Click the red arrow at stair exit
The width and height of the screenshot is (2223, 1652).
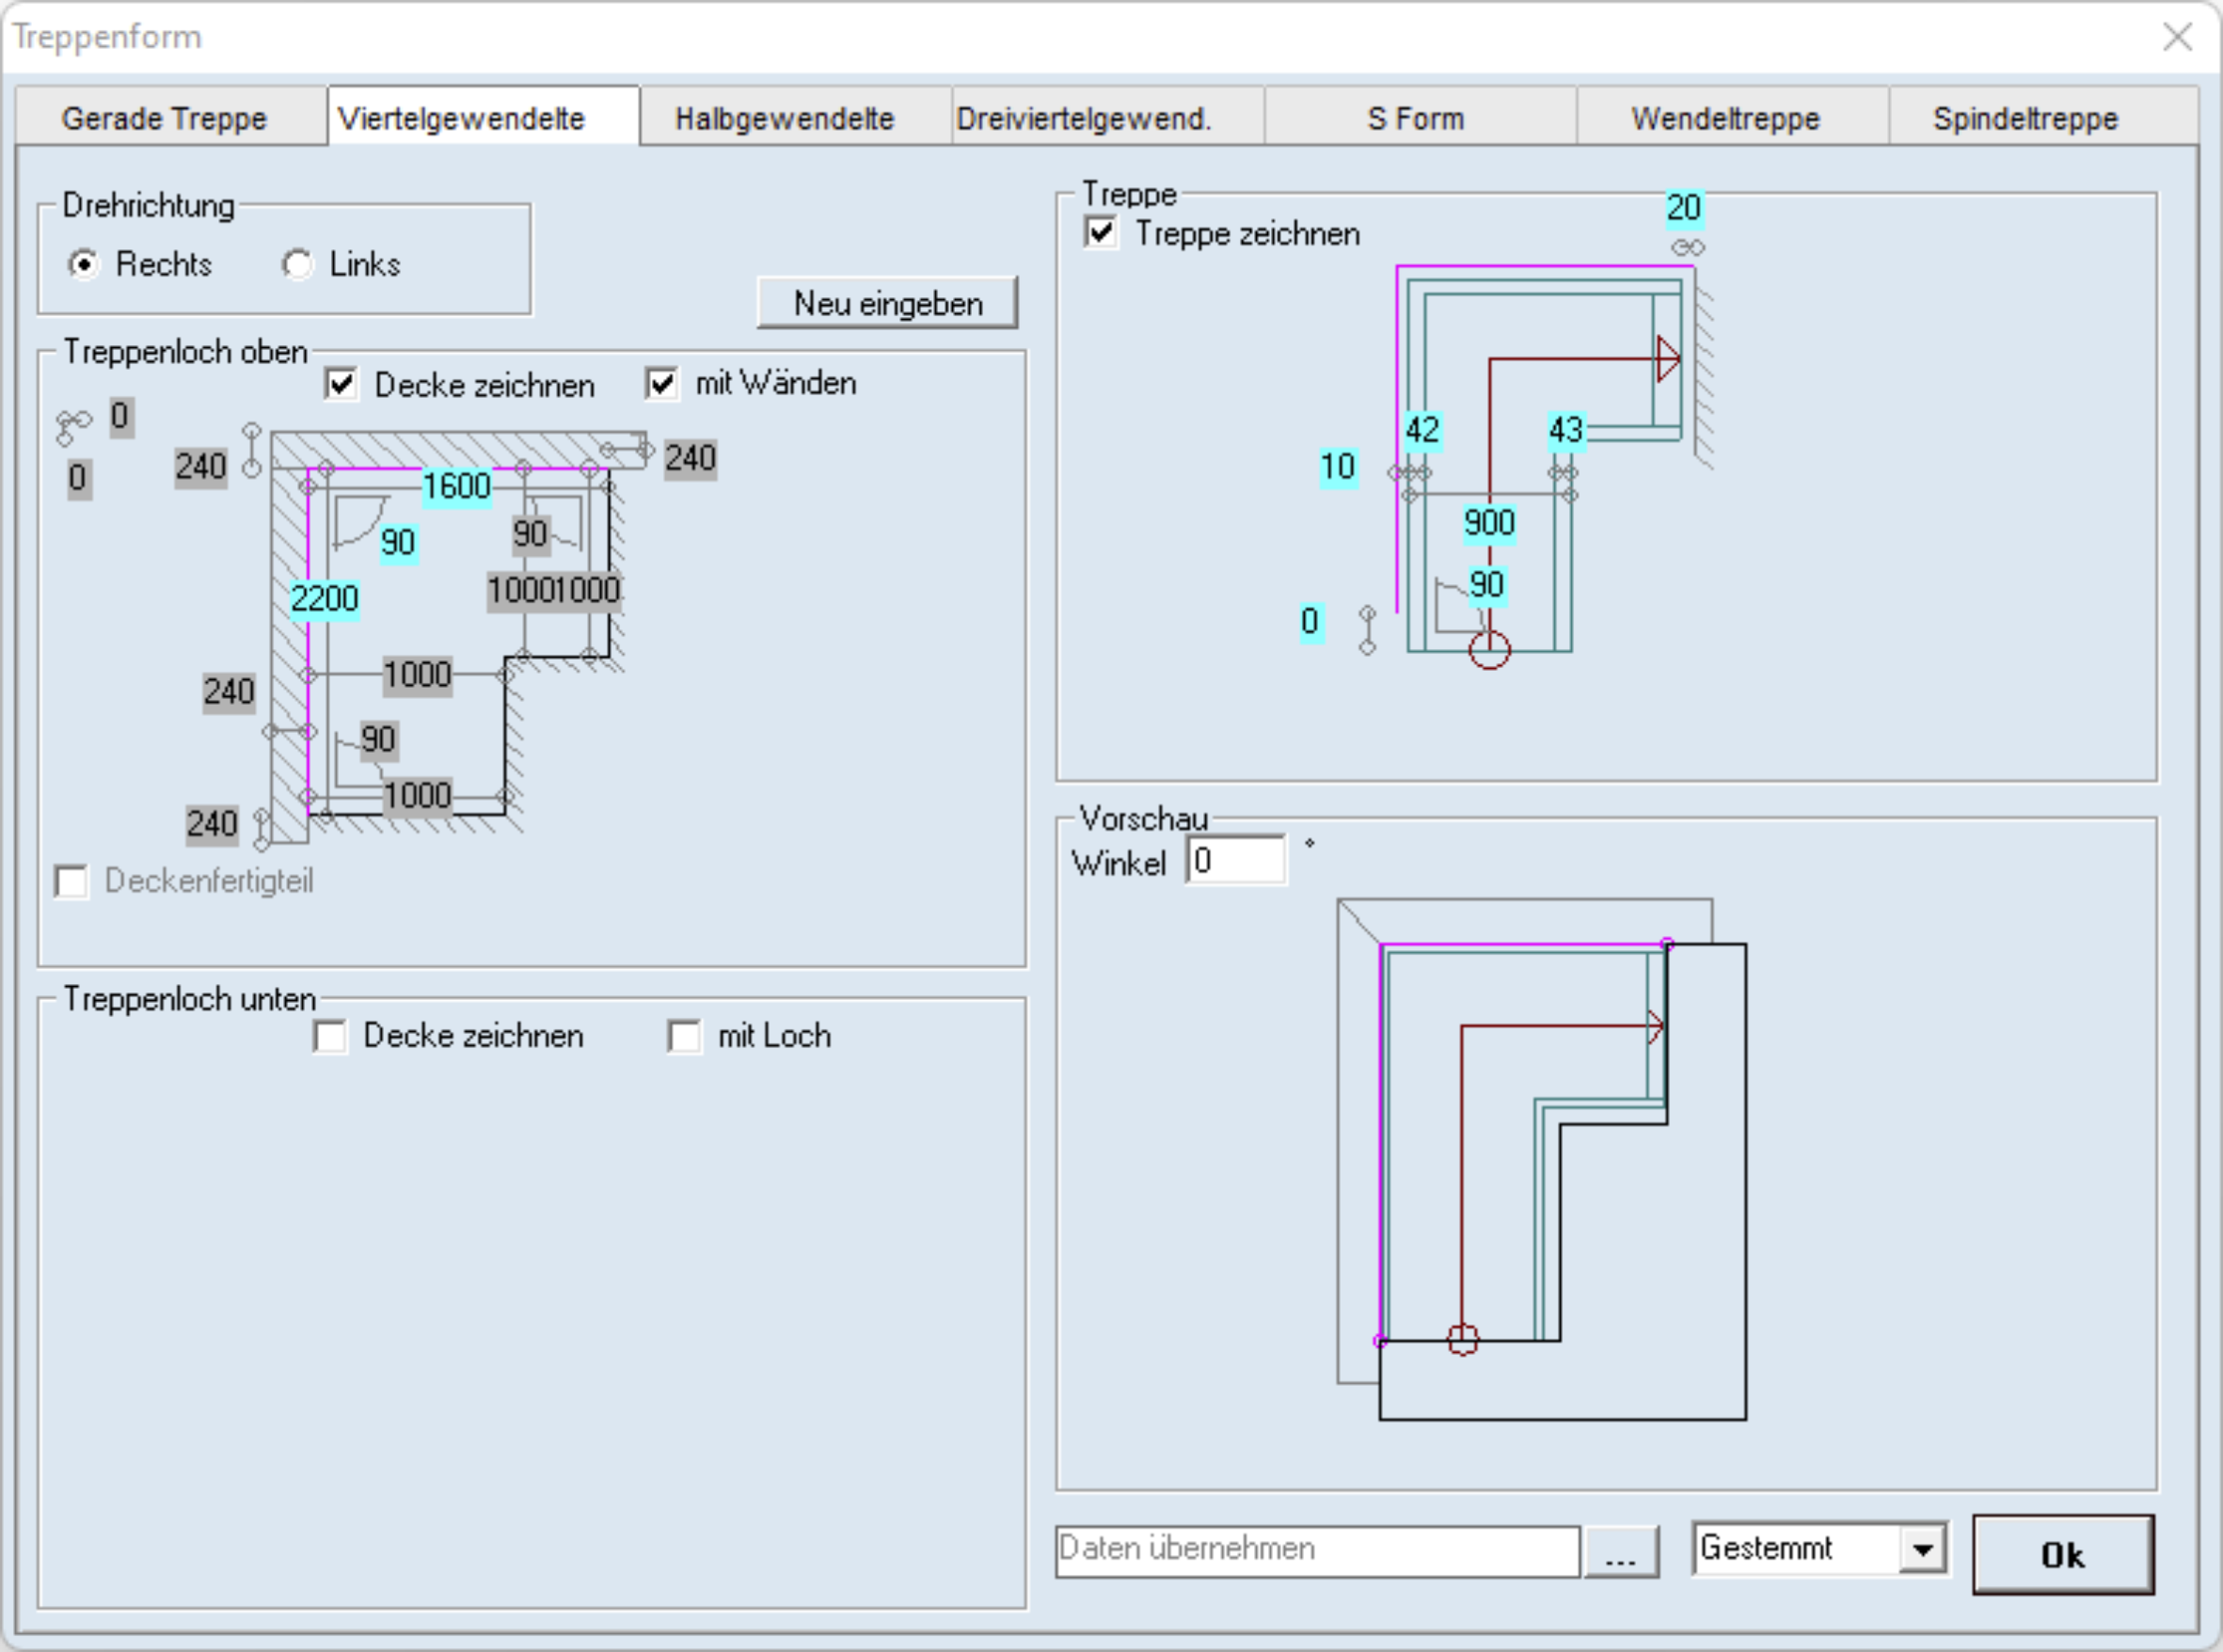click(1668, 359)
